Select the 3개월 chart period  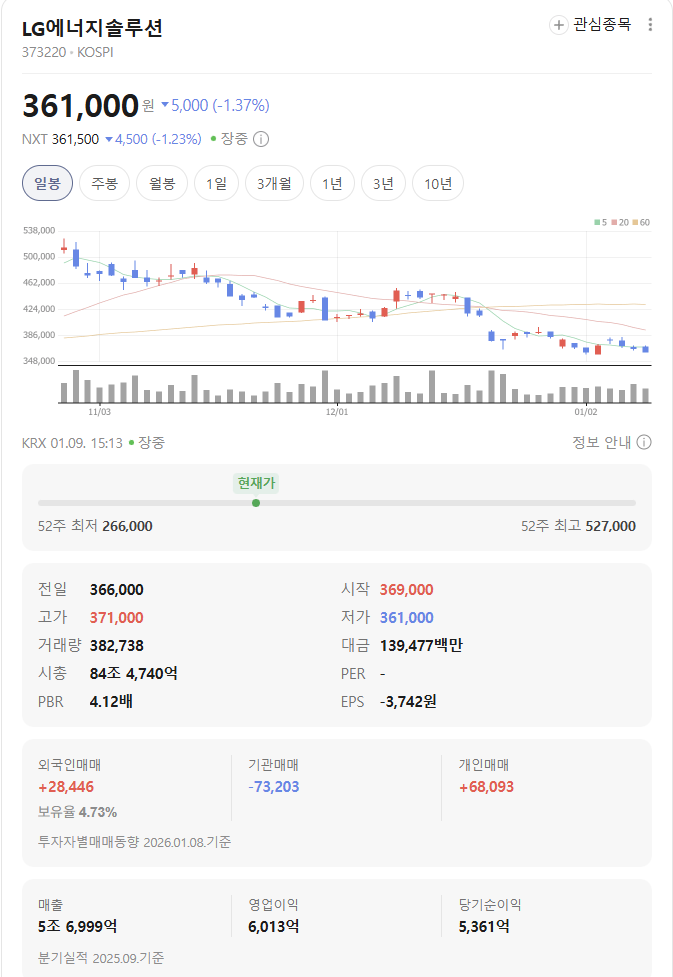pos(274,183)
